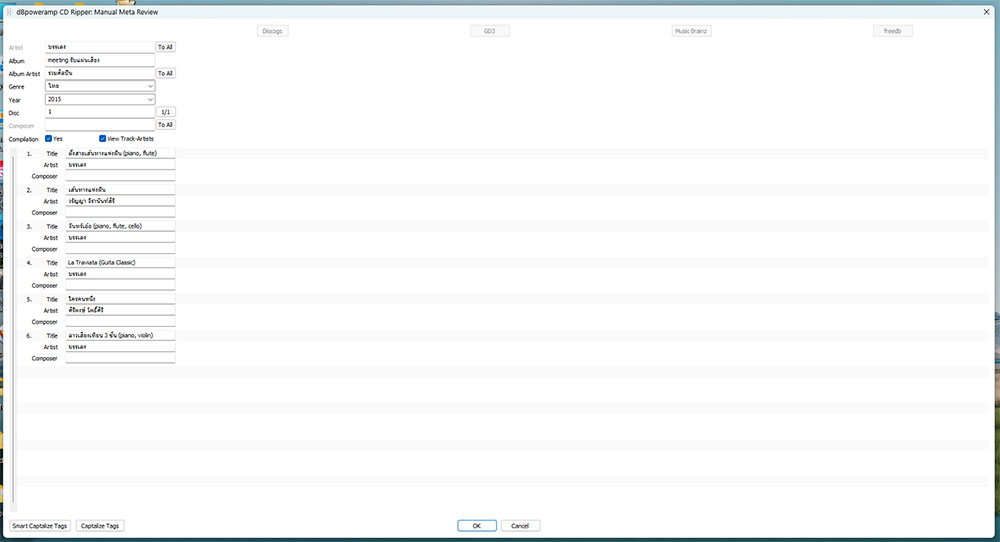
Task: Switch to the Discogs metadata tab
Action: coord(272,31)
